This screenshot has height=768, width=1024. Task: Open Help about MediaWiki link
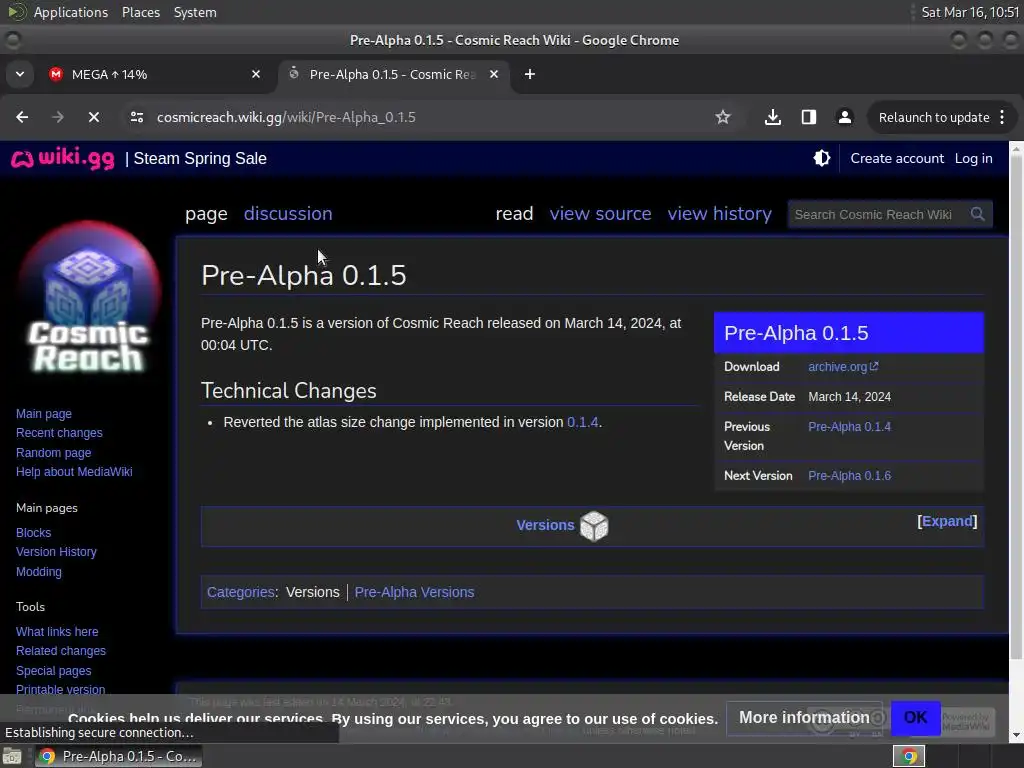click(x=74, y=472)
